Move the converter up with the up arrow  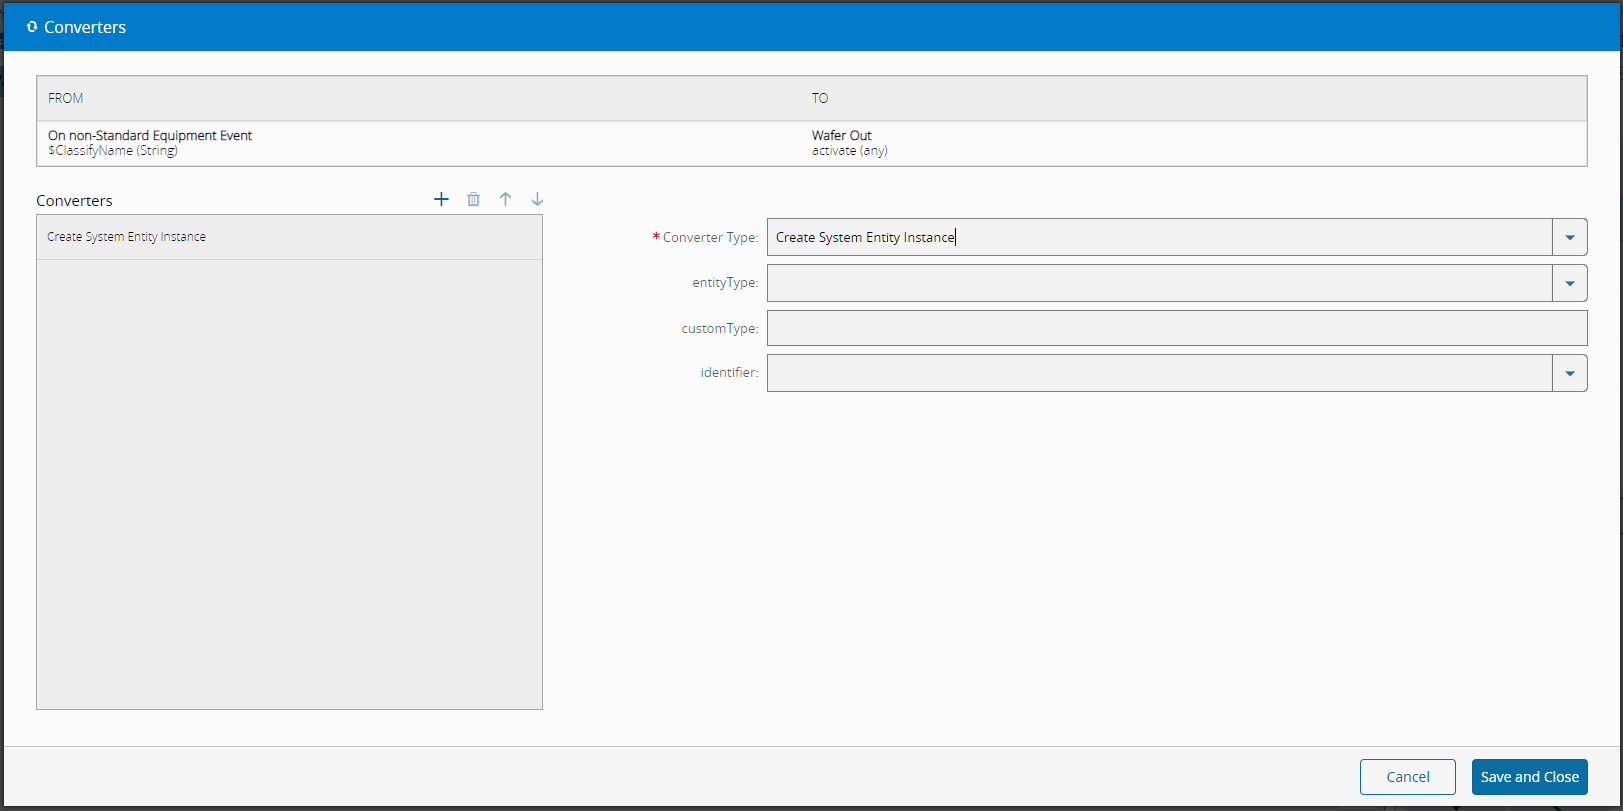[x=505, y=199]
